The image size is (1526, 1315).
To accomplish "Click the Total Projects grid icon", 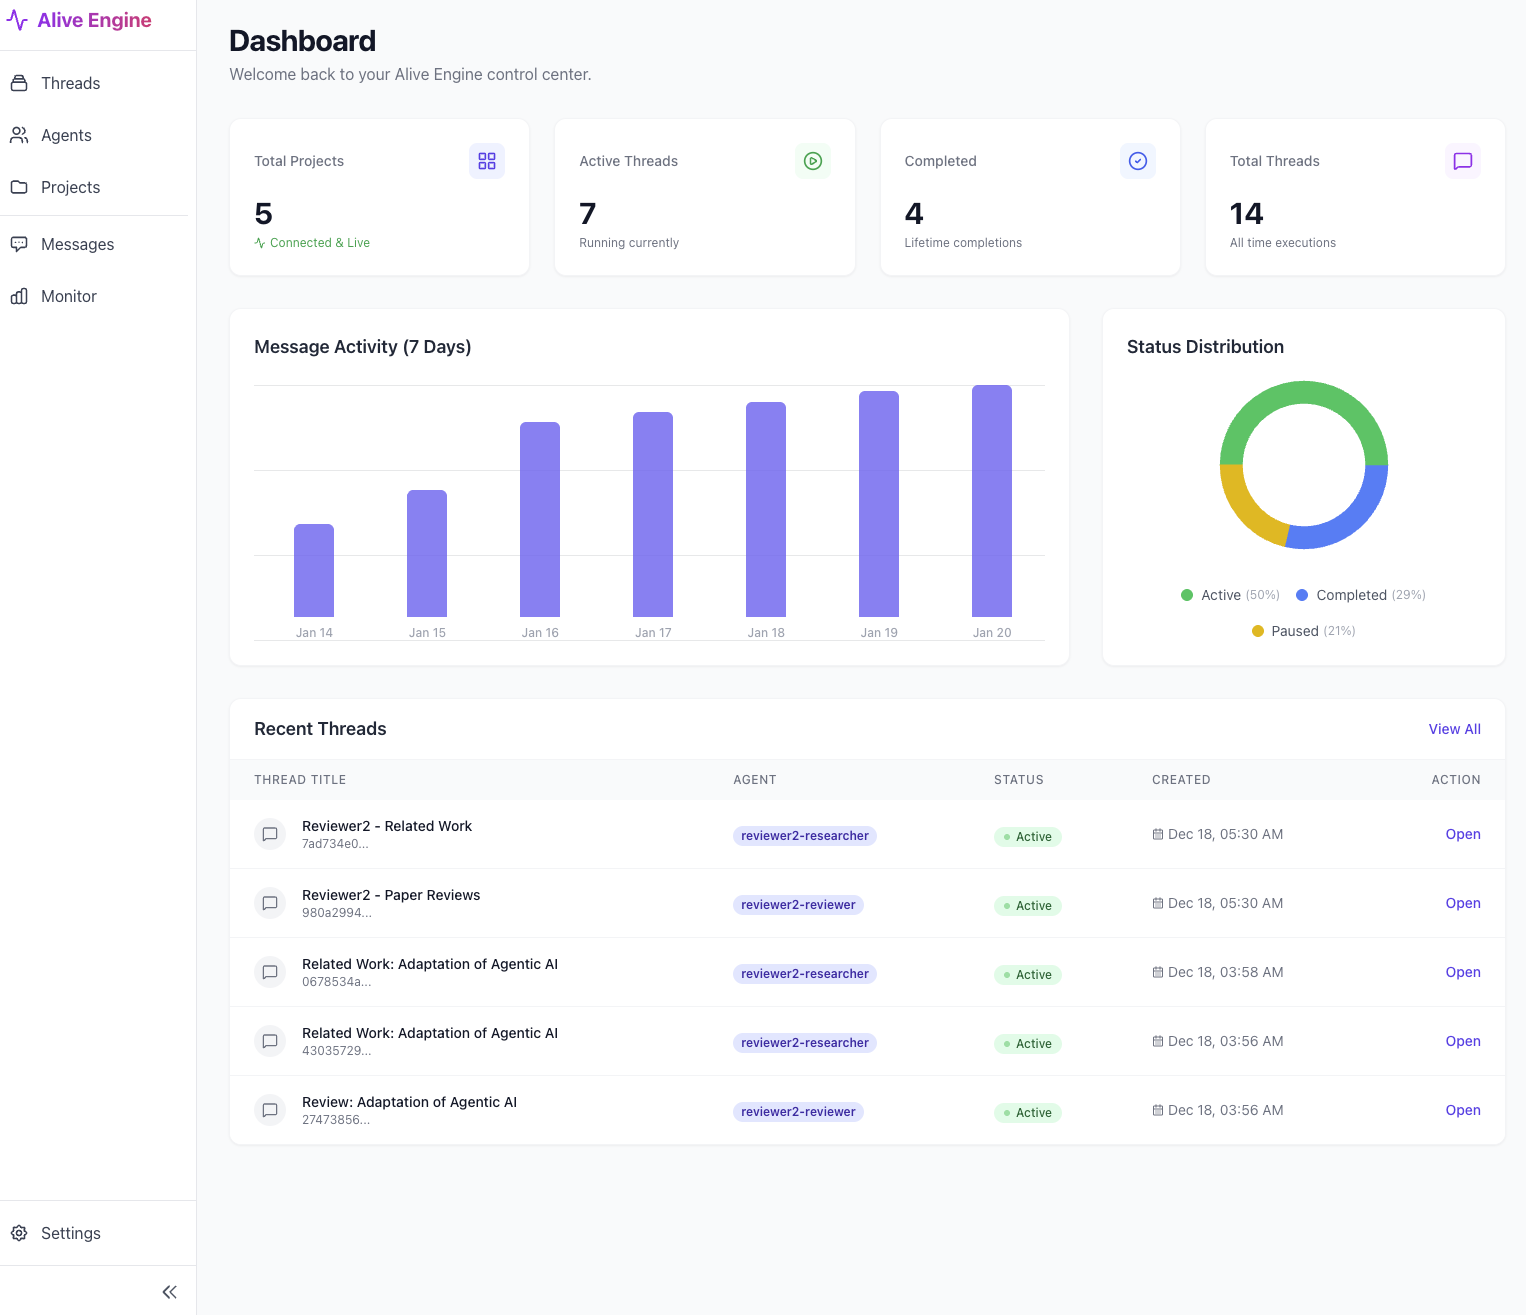I will click(487, 161).
